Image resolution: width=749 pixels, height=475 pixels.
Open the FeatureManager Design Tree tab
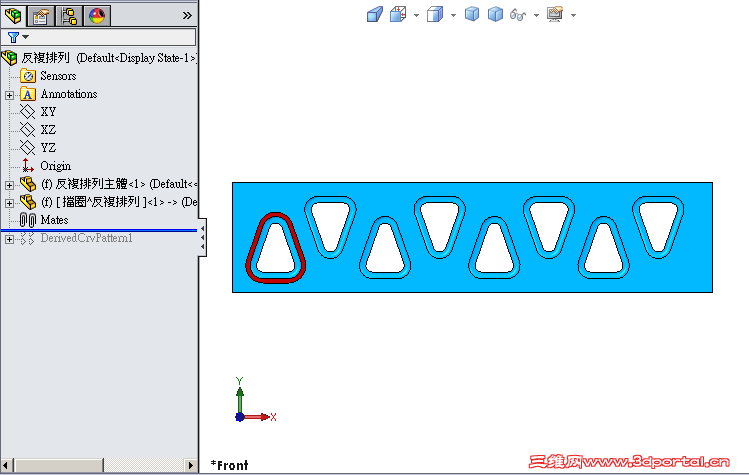click(13, 15)
